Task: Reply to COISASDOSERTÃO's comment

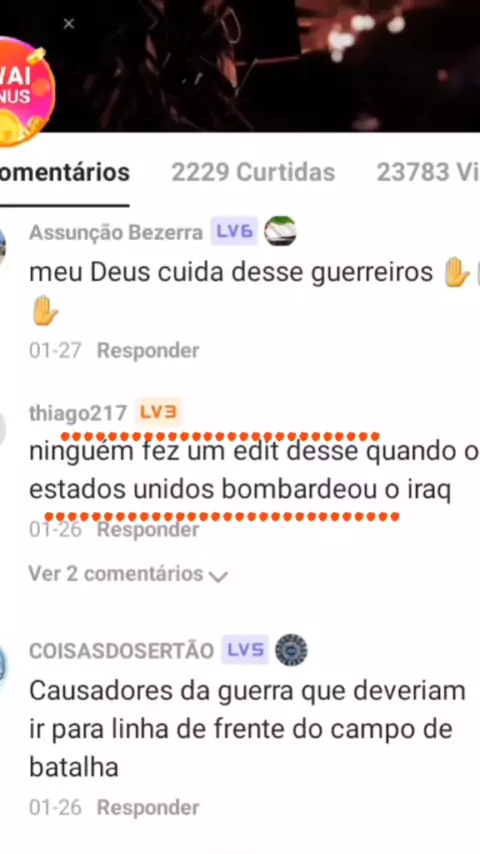Action: (148, 808)
